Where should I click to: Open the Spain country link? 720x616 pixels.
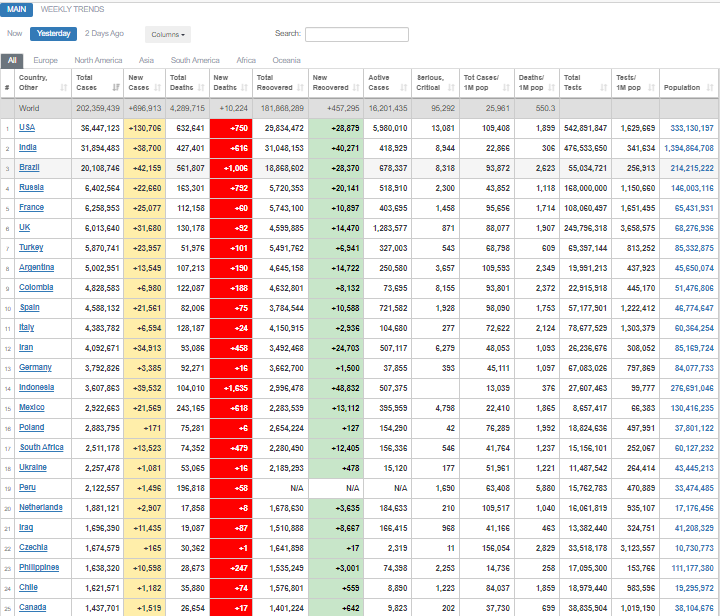29,308
